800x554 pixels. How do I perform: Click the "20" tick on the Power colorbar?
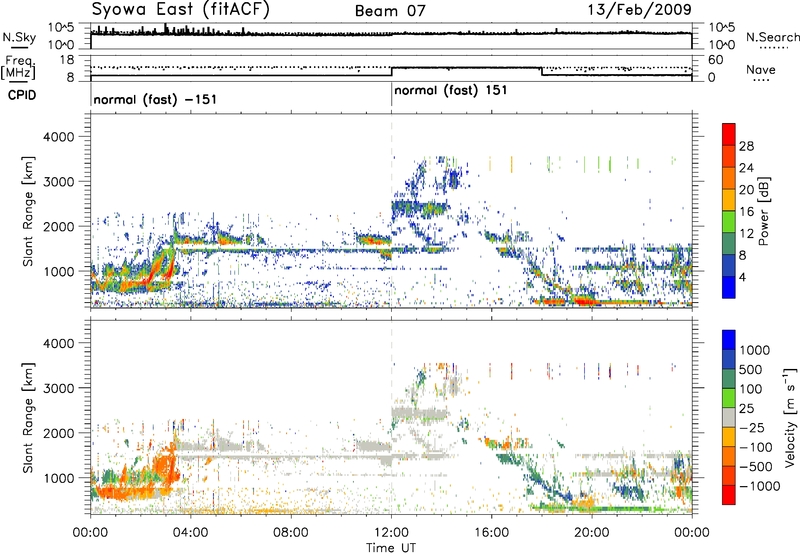click(746, 190)
